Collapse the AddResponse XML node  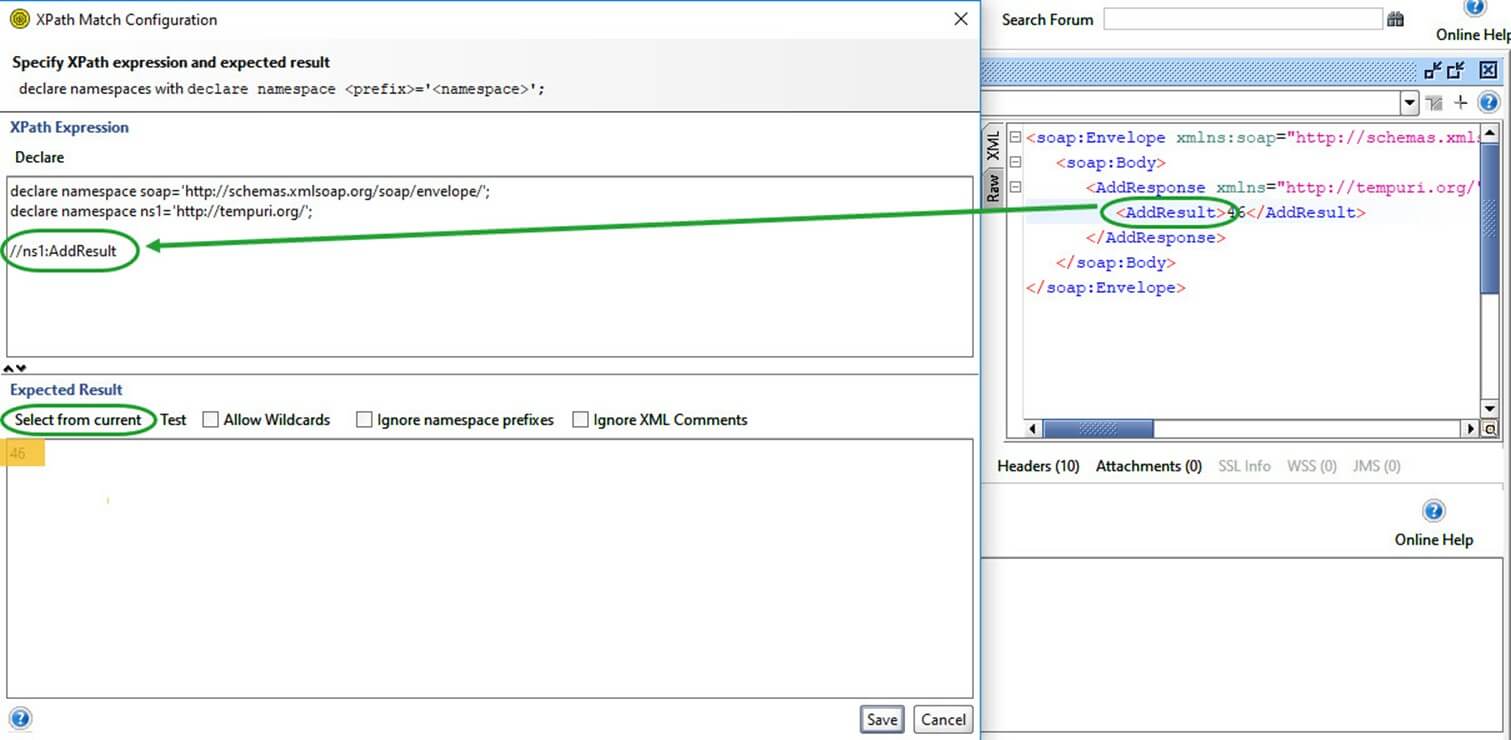coord(1015,187)
